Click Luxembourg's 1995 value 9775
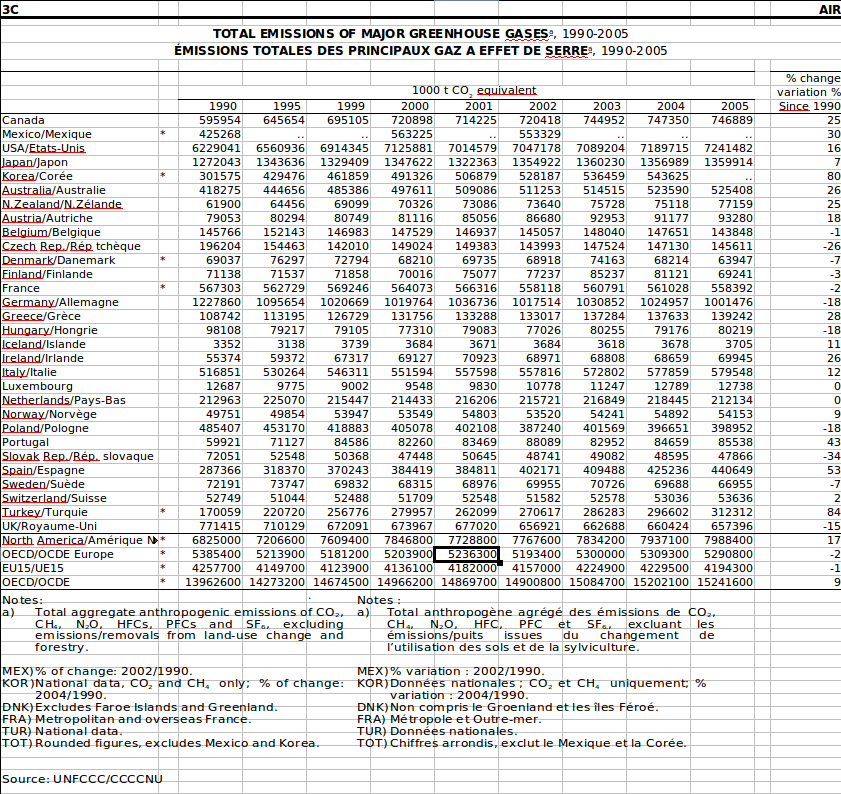This screenshot has height=794, width=841. point(285,386)
